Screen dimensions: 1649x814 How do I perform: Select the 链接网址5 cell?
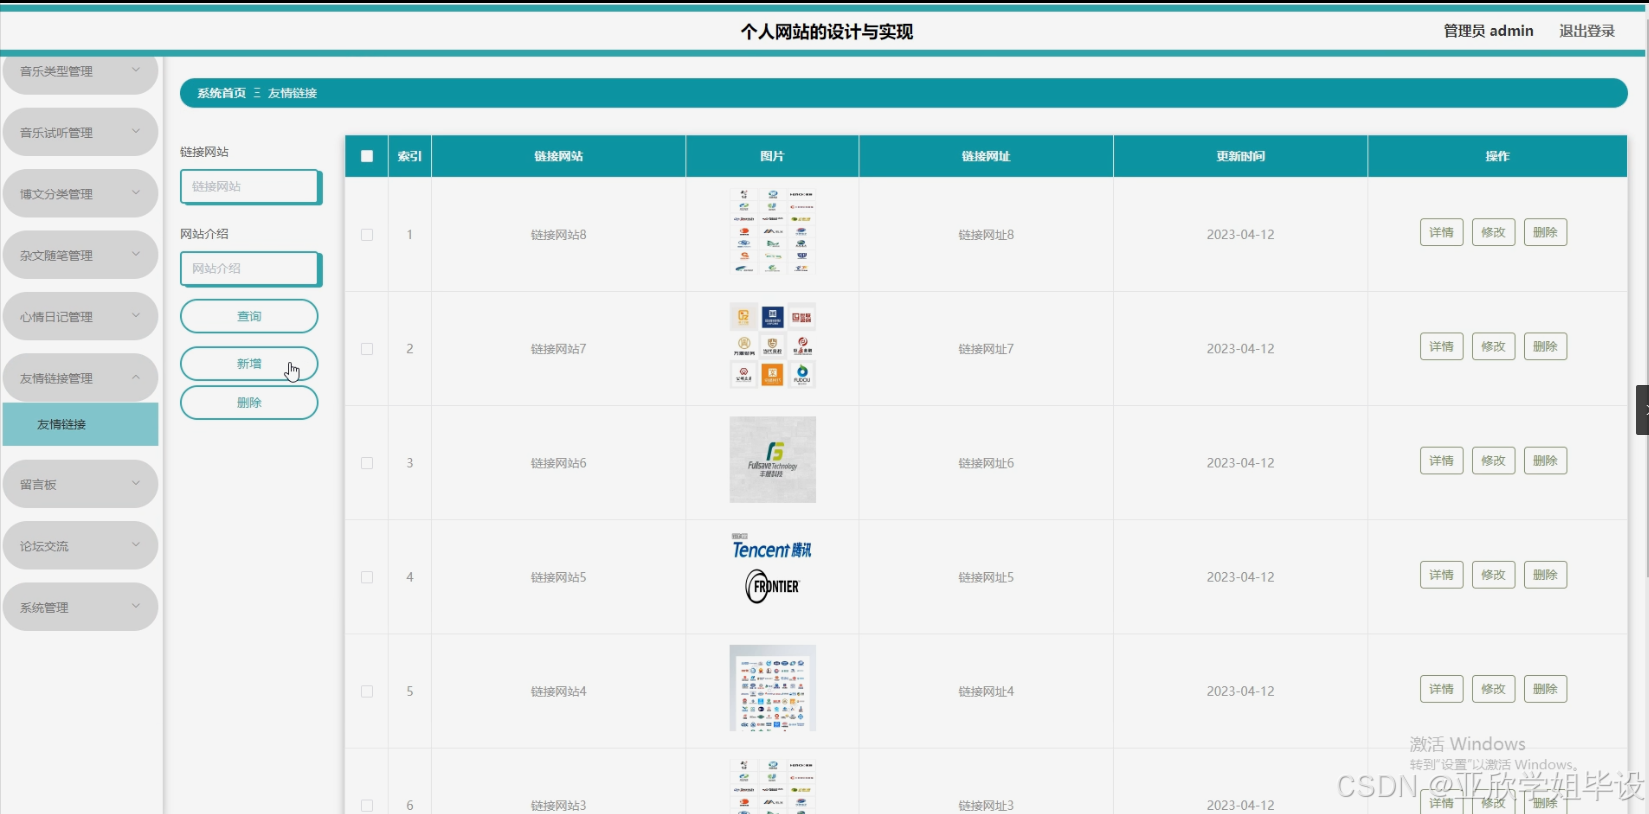986,577
